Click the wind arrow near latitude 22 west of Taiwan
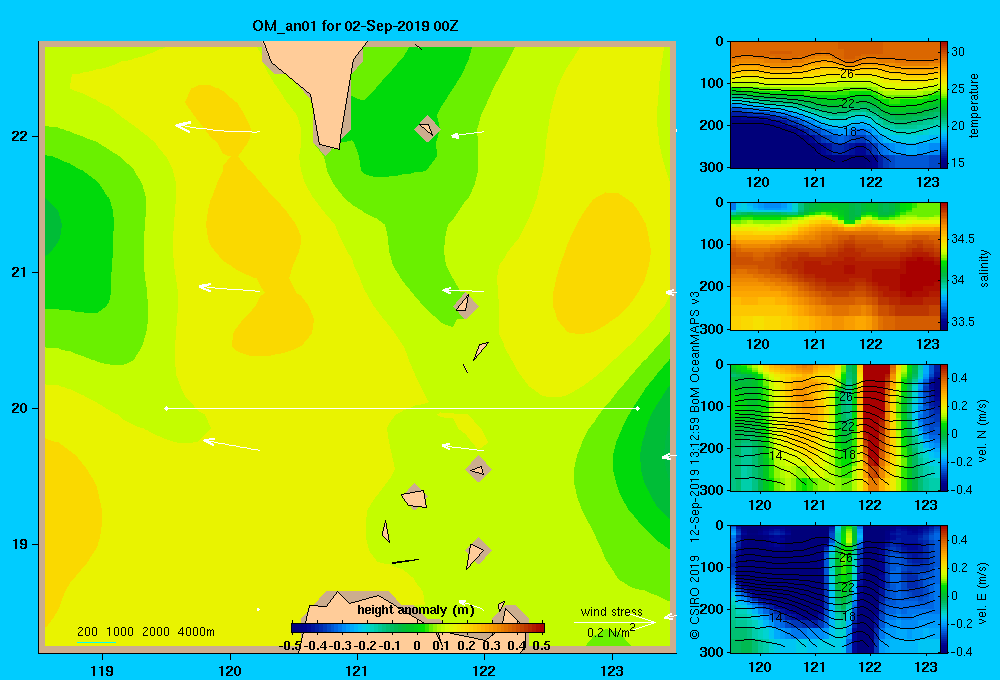Viewport: 1000px width, 680px height. [x=217, y=128]
